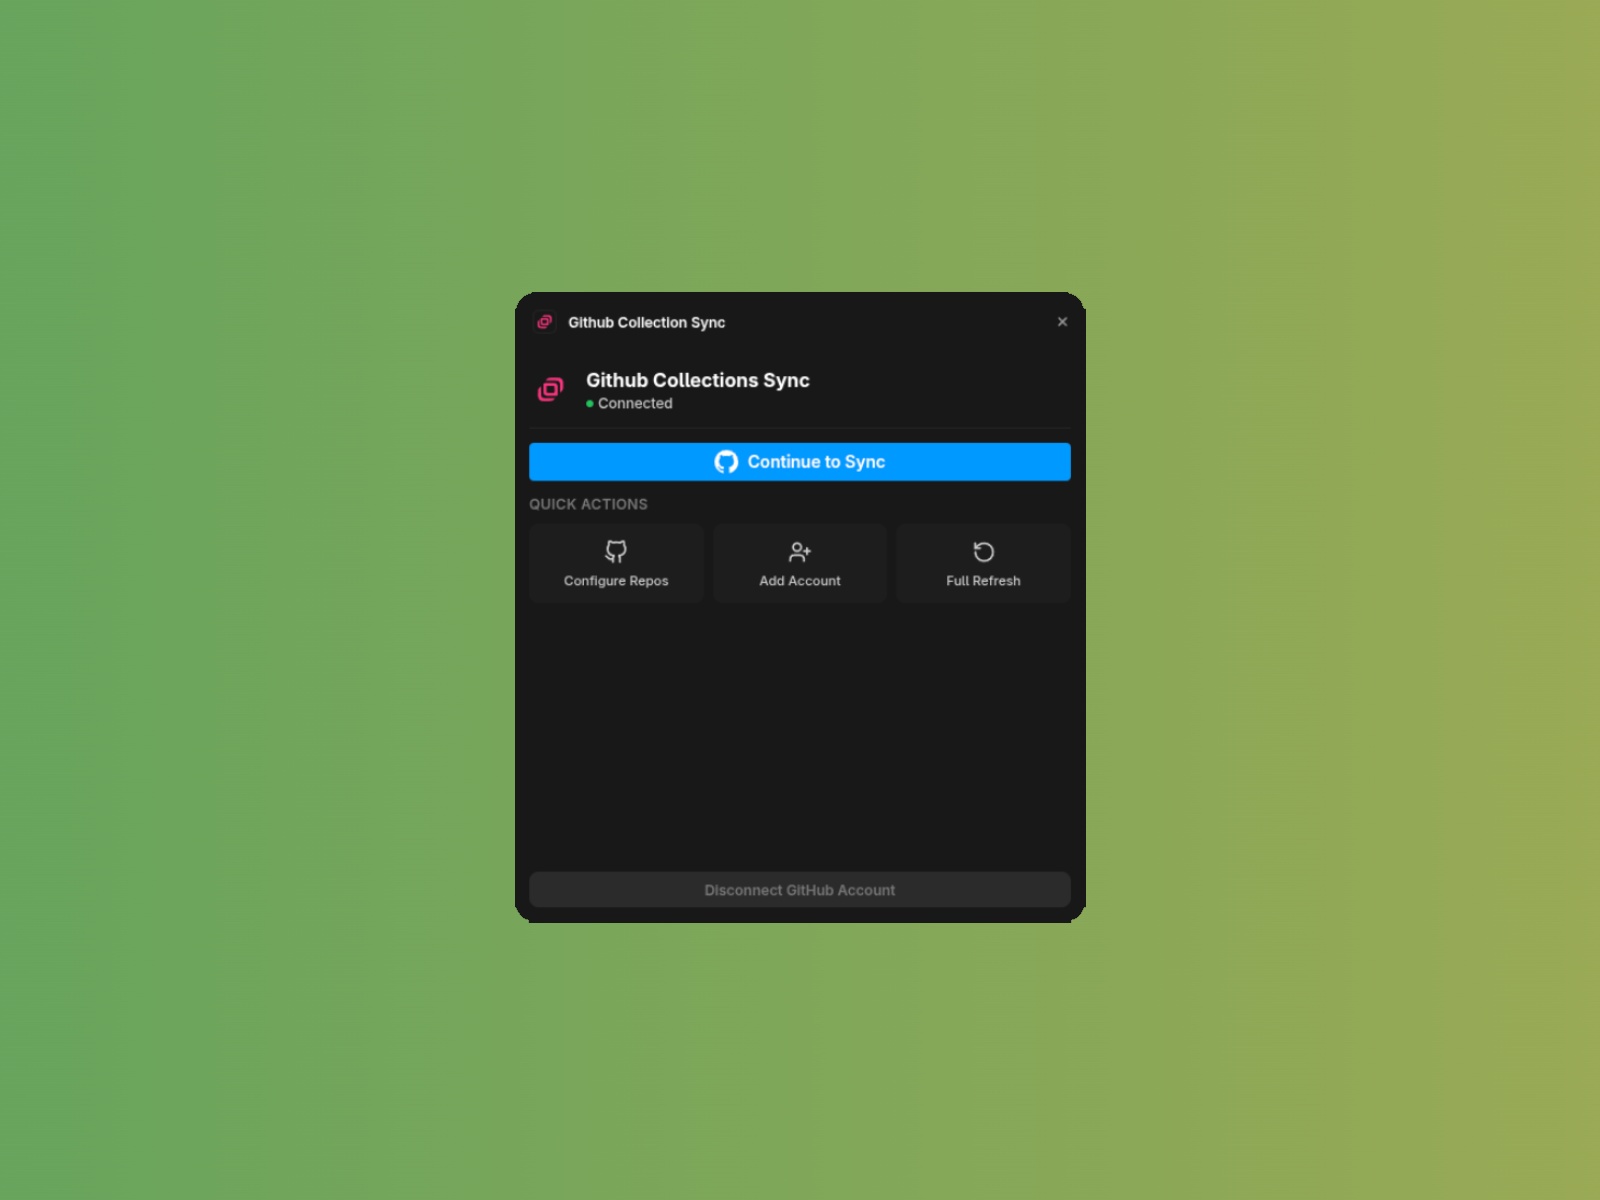Click the person-plus icon above Add Account label
The height and width of the screenshot is (1200, 1600).
point(799,551)
